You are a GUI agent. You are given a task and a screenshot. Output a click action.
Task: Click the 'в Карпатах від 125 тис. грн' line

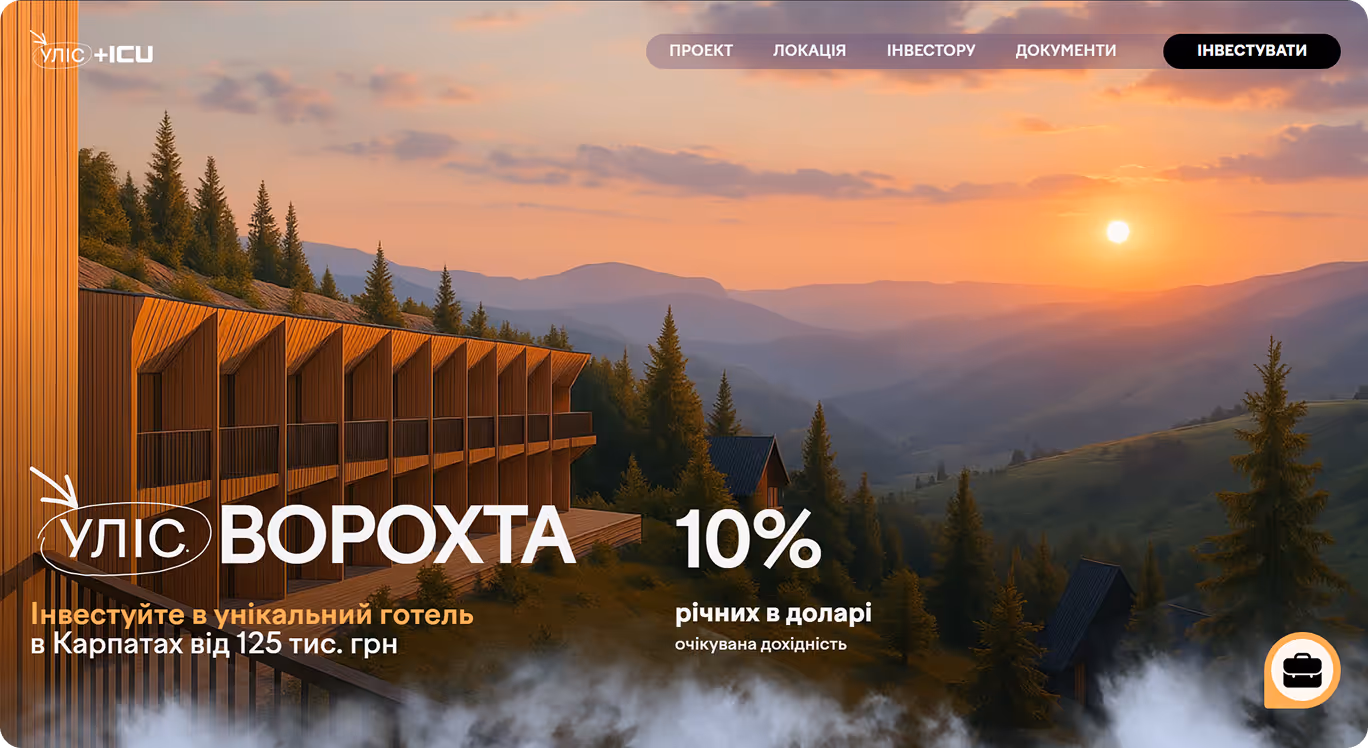(x=214, y=644)
